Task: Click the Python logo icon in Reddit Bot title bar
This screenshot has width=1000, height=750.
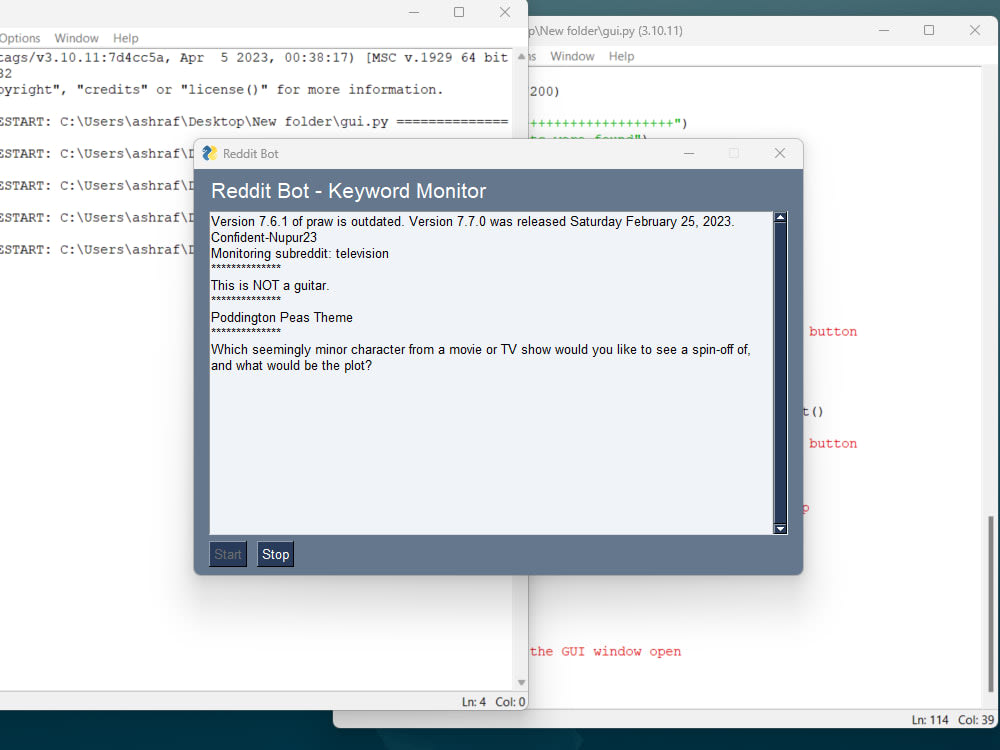Action: click(209, 153)
